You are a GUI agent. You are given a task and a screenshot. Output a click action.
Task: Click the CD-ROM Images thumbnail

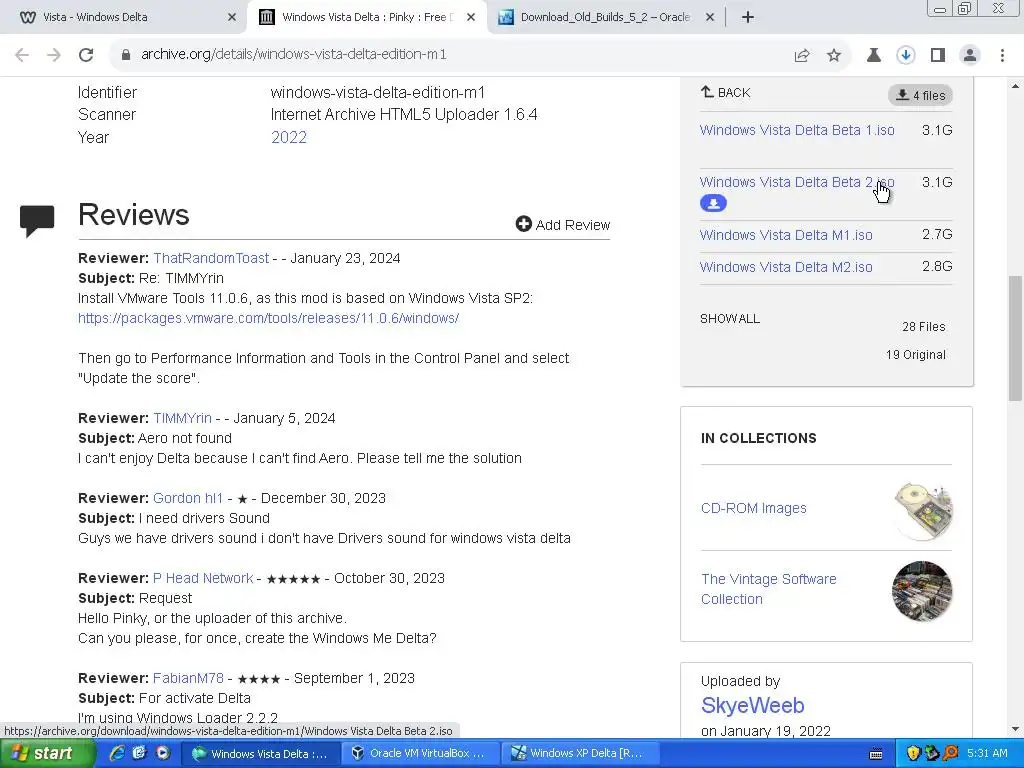click(x=922, y=510)
